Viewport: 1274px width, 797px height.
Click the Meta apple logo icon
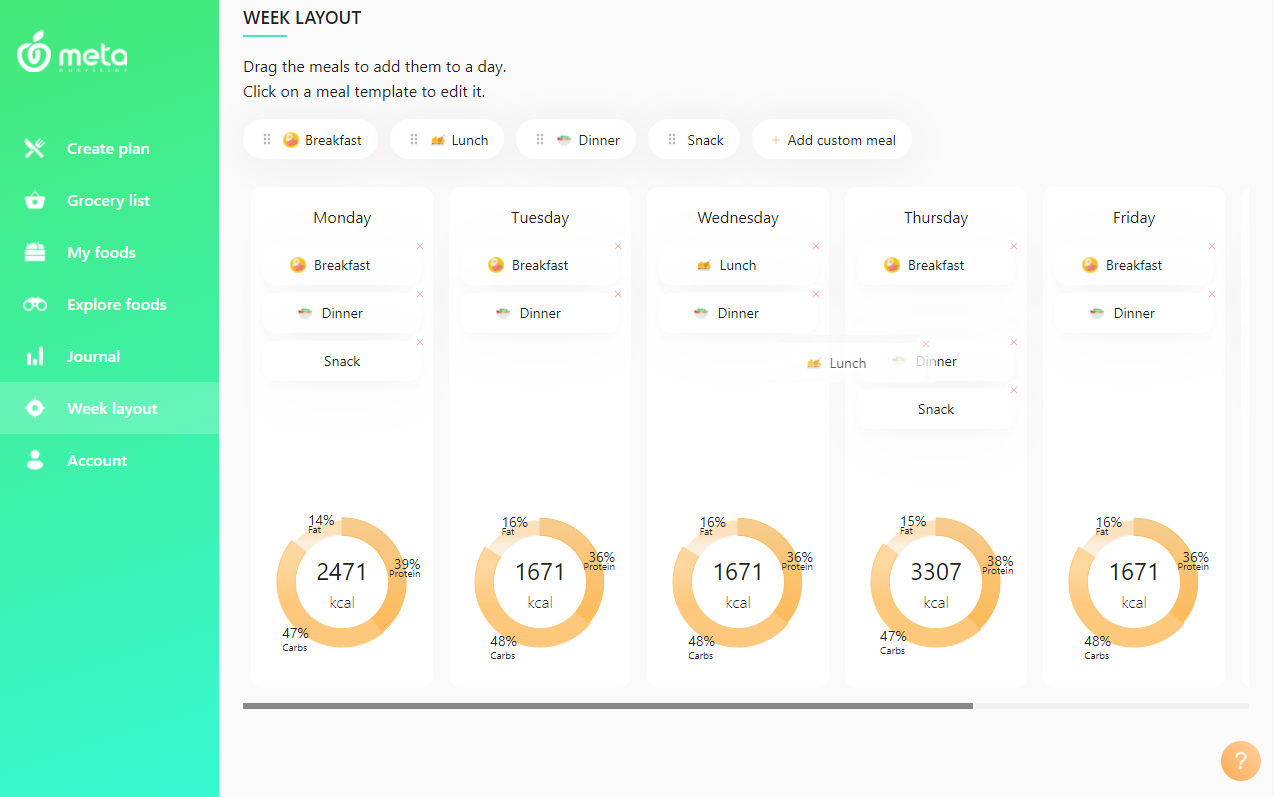(x=34, y=53)
